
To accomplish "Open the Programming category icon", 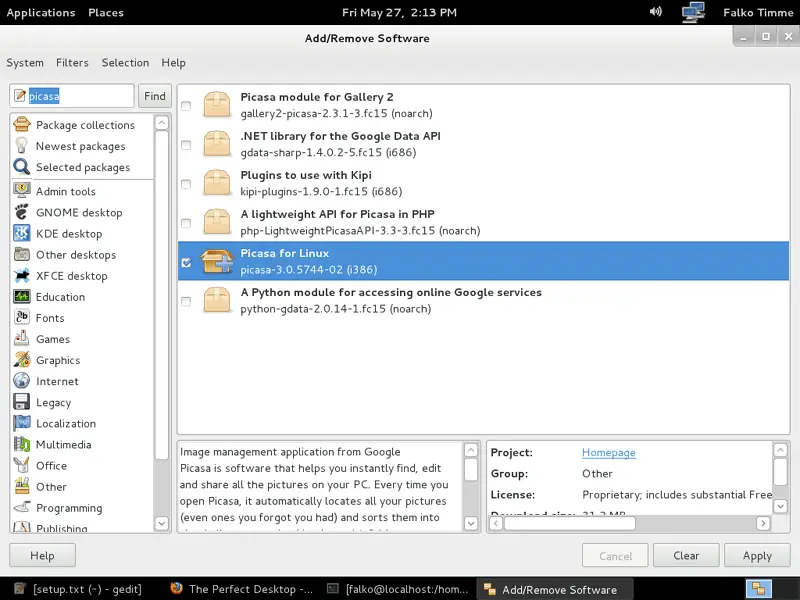I will (x=21, y=507).
